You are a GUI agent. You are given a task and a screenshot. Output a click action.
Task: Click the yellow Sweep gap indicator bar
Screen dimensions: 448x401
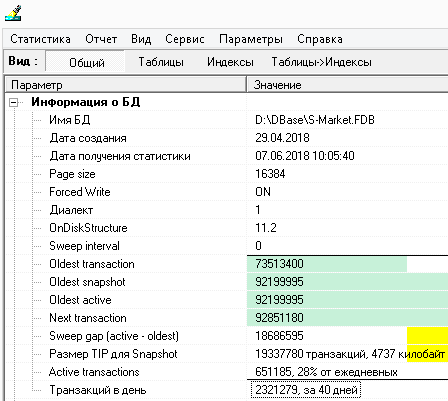point(427,336)
